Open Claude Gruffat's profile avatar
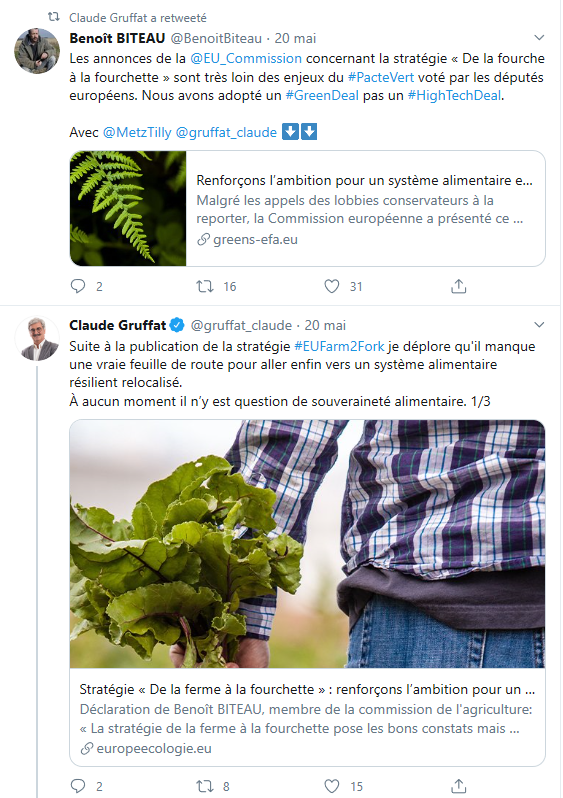Image resolution: width=563 pixels, height=798 pixels. [x=37, y=338]
